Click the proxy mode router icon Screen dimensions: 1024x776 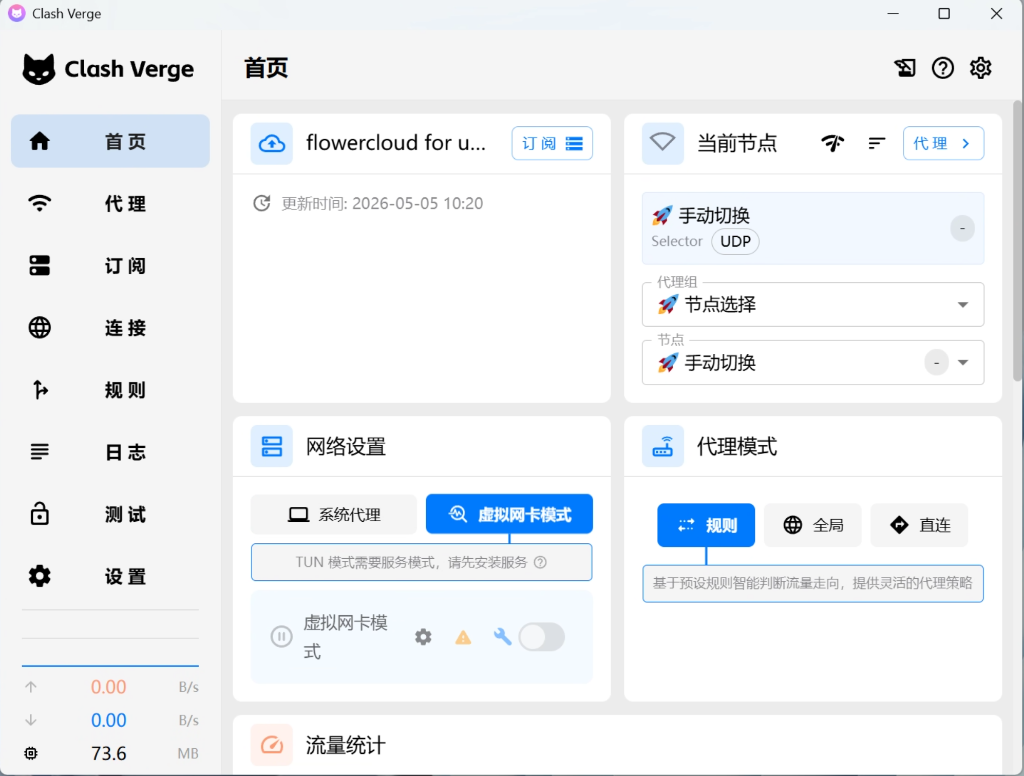coord(662,447)
